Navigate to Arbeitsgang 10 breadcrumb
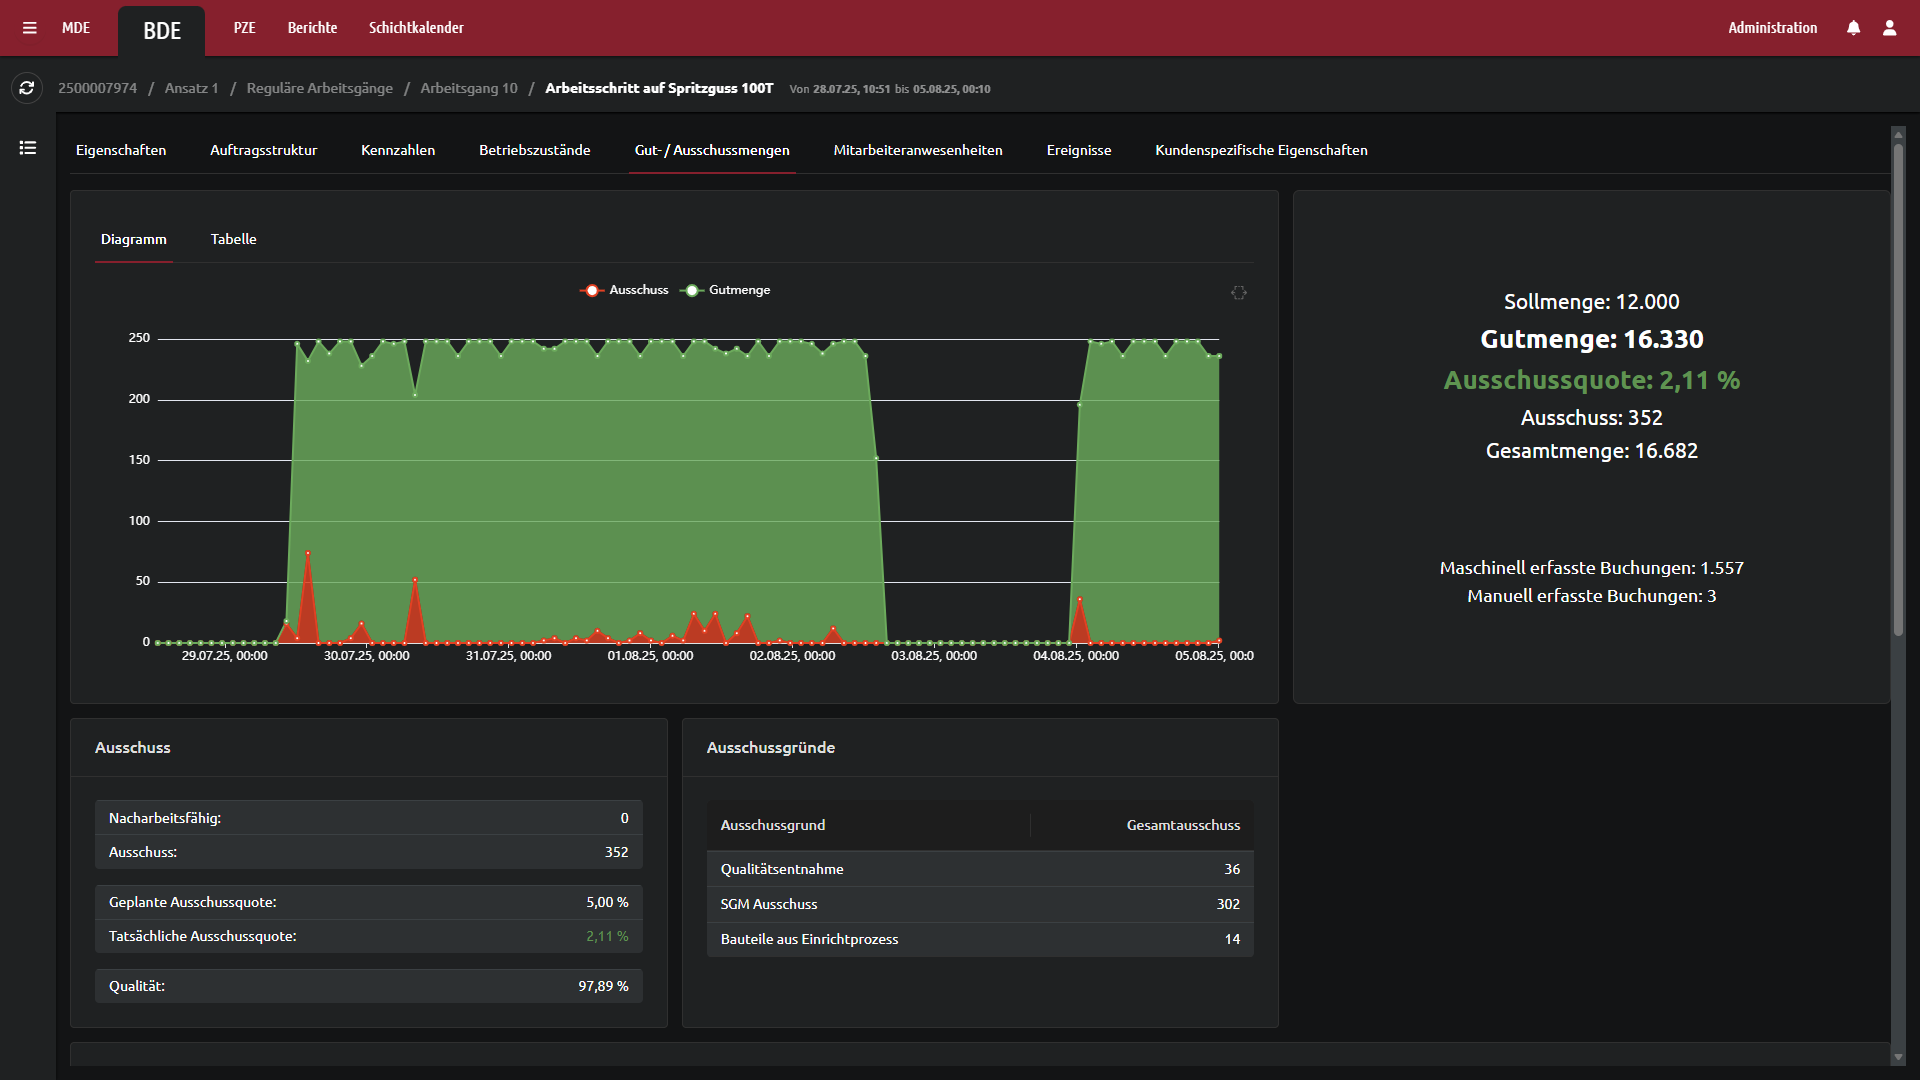This screenshot has width=1920, height=1080. point(469,88)
